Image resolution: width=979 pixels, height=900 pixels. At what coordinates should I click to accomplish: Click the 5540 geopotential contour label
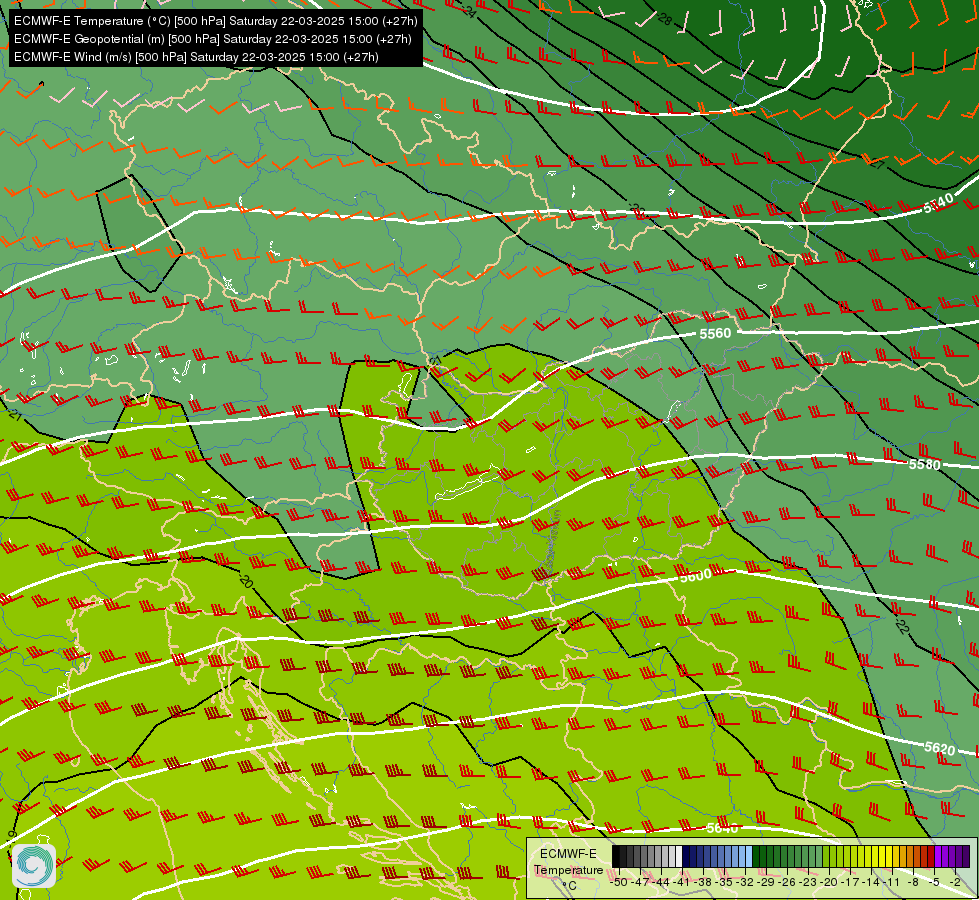(x=938, y=203)
